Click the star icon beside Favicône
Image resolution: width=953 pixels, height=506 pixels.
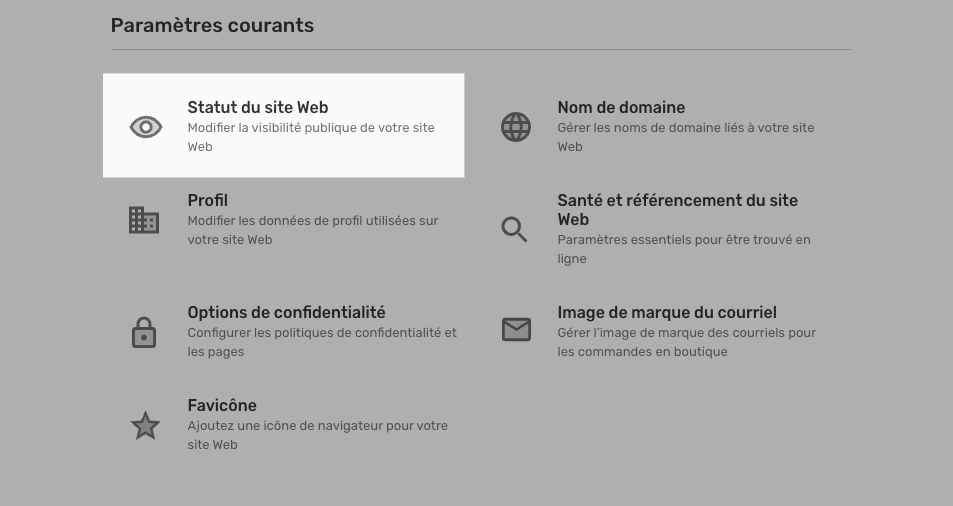click(x=145, y=425)
